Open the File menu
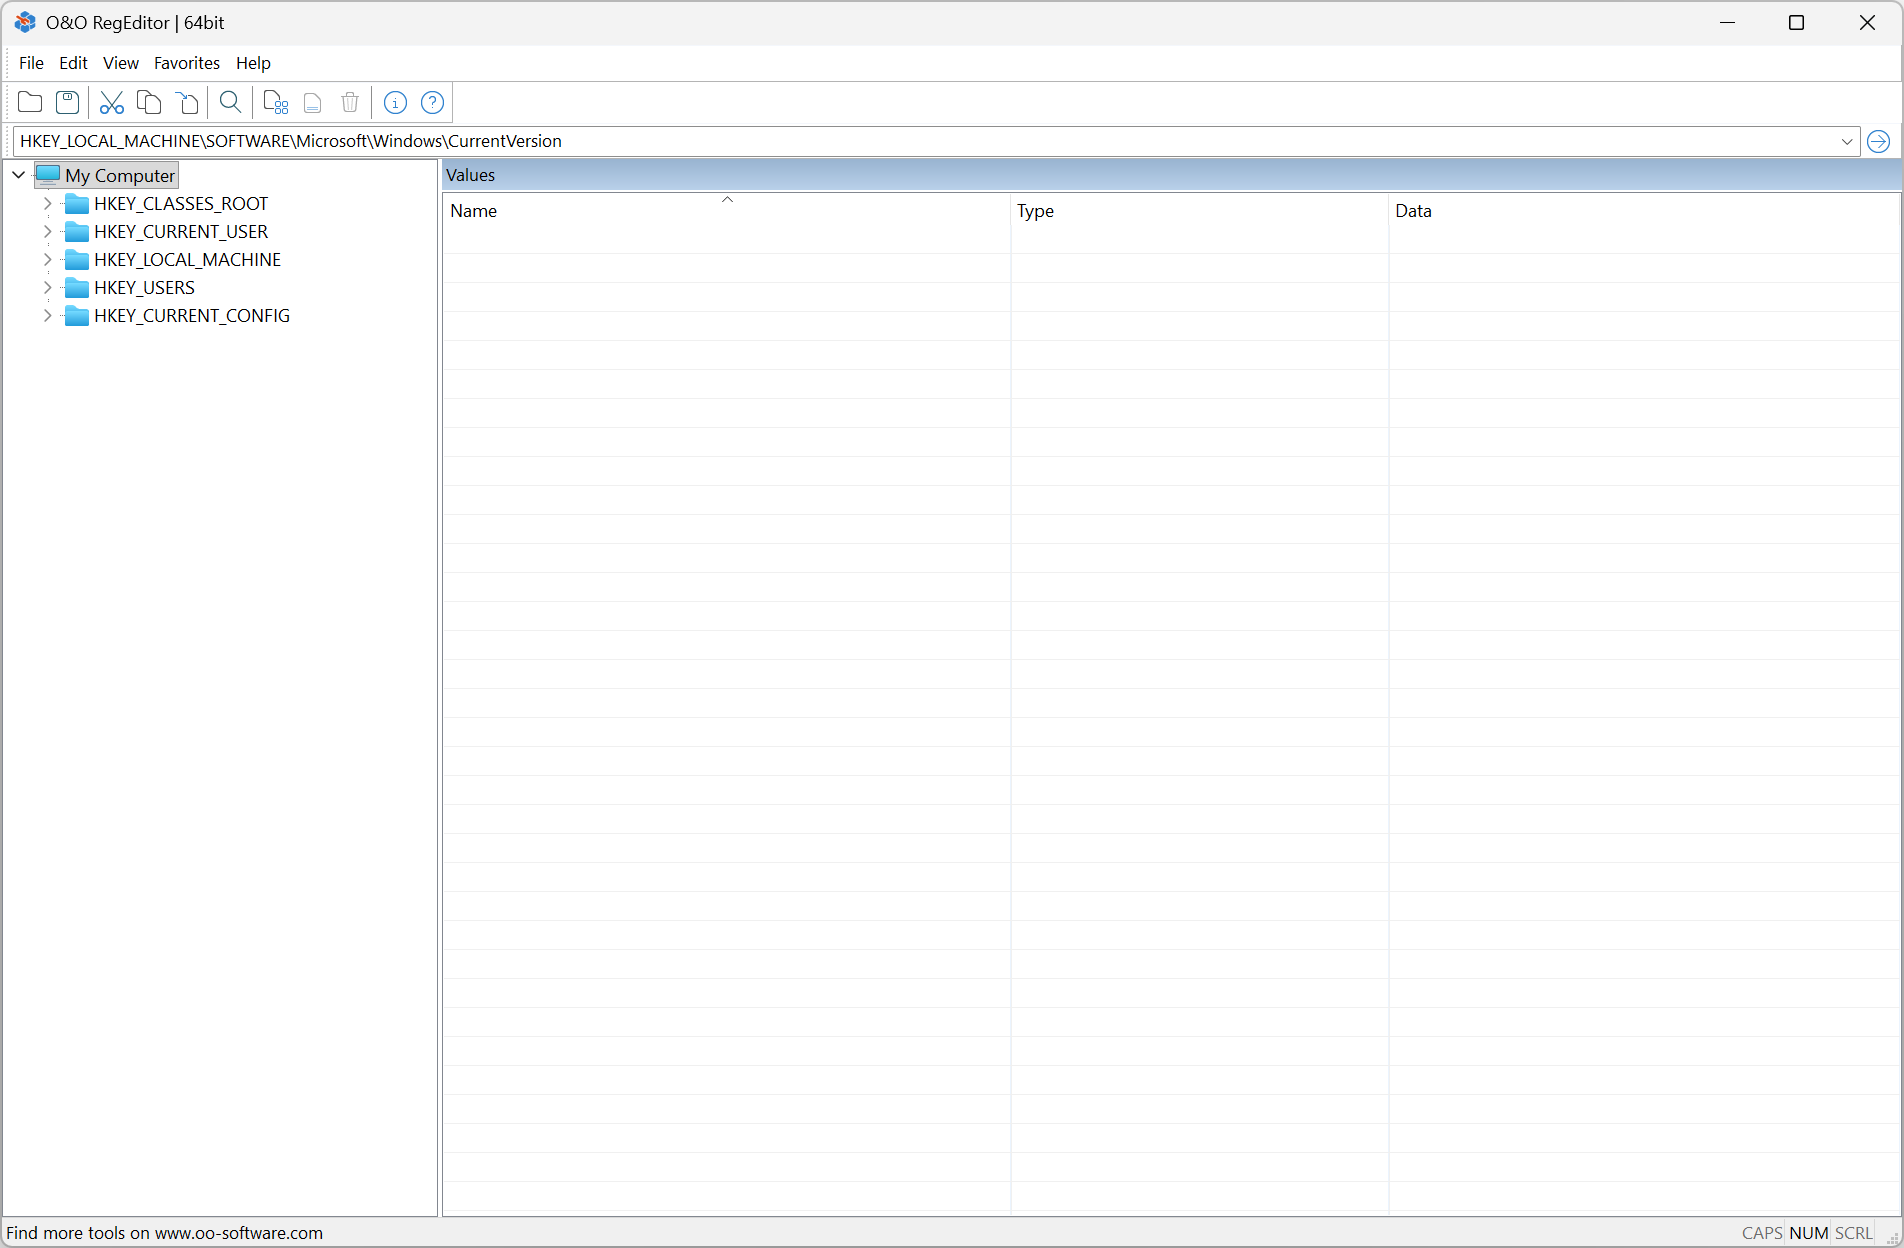The image size is (1904, 1248). [31, 63]
